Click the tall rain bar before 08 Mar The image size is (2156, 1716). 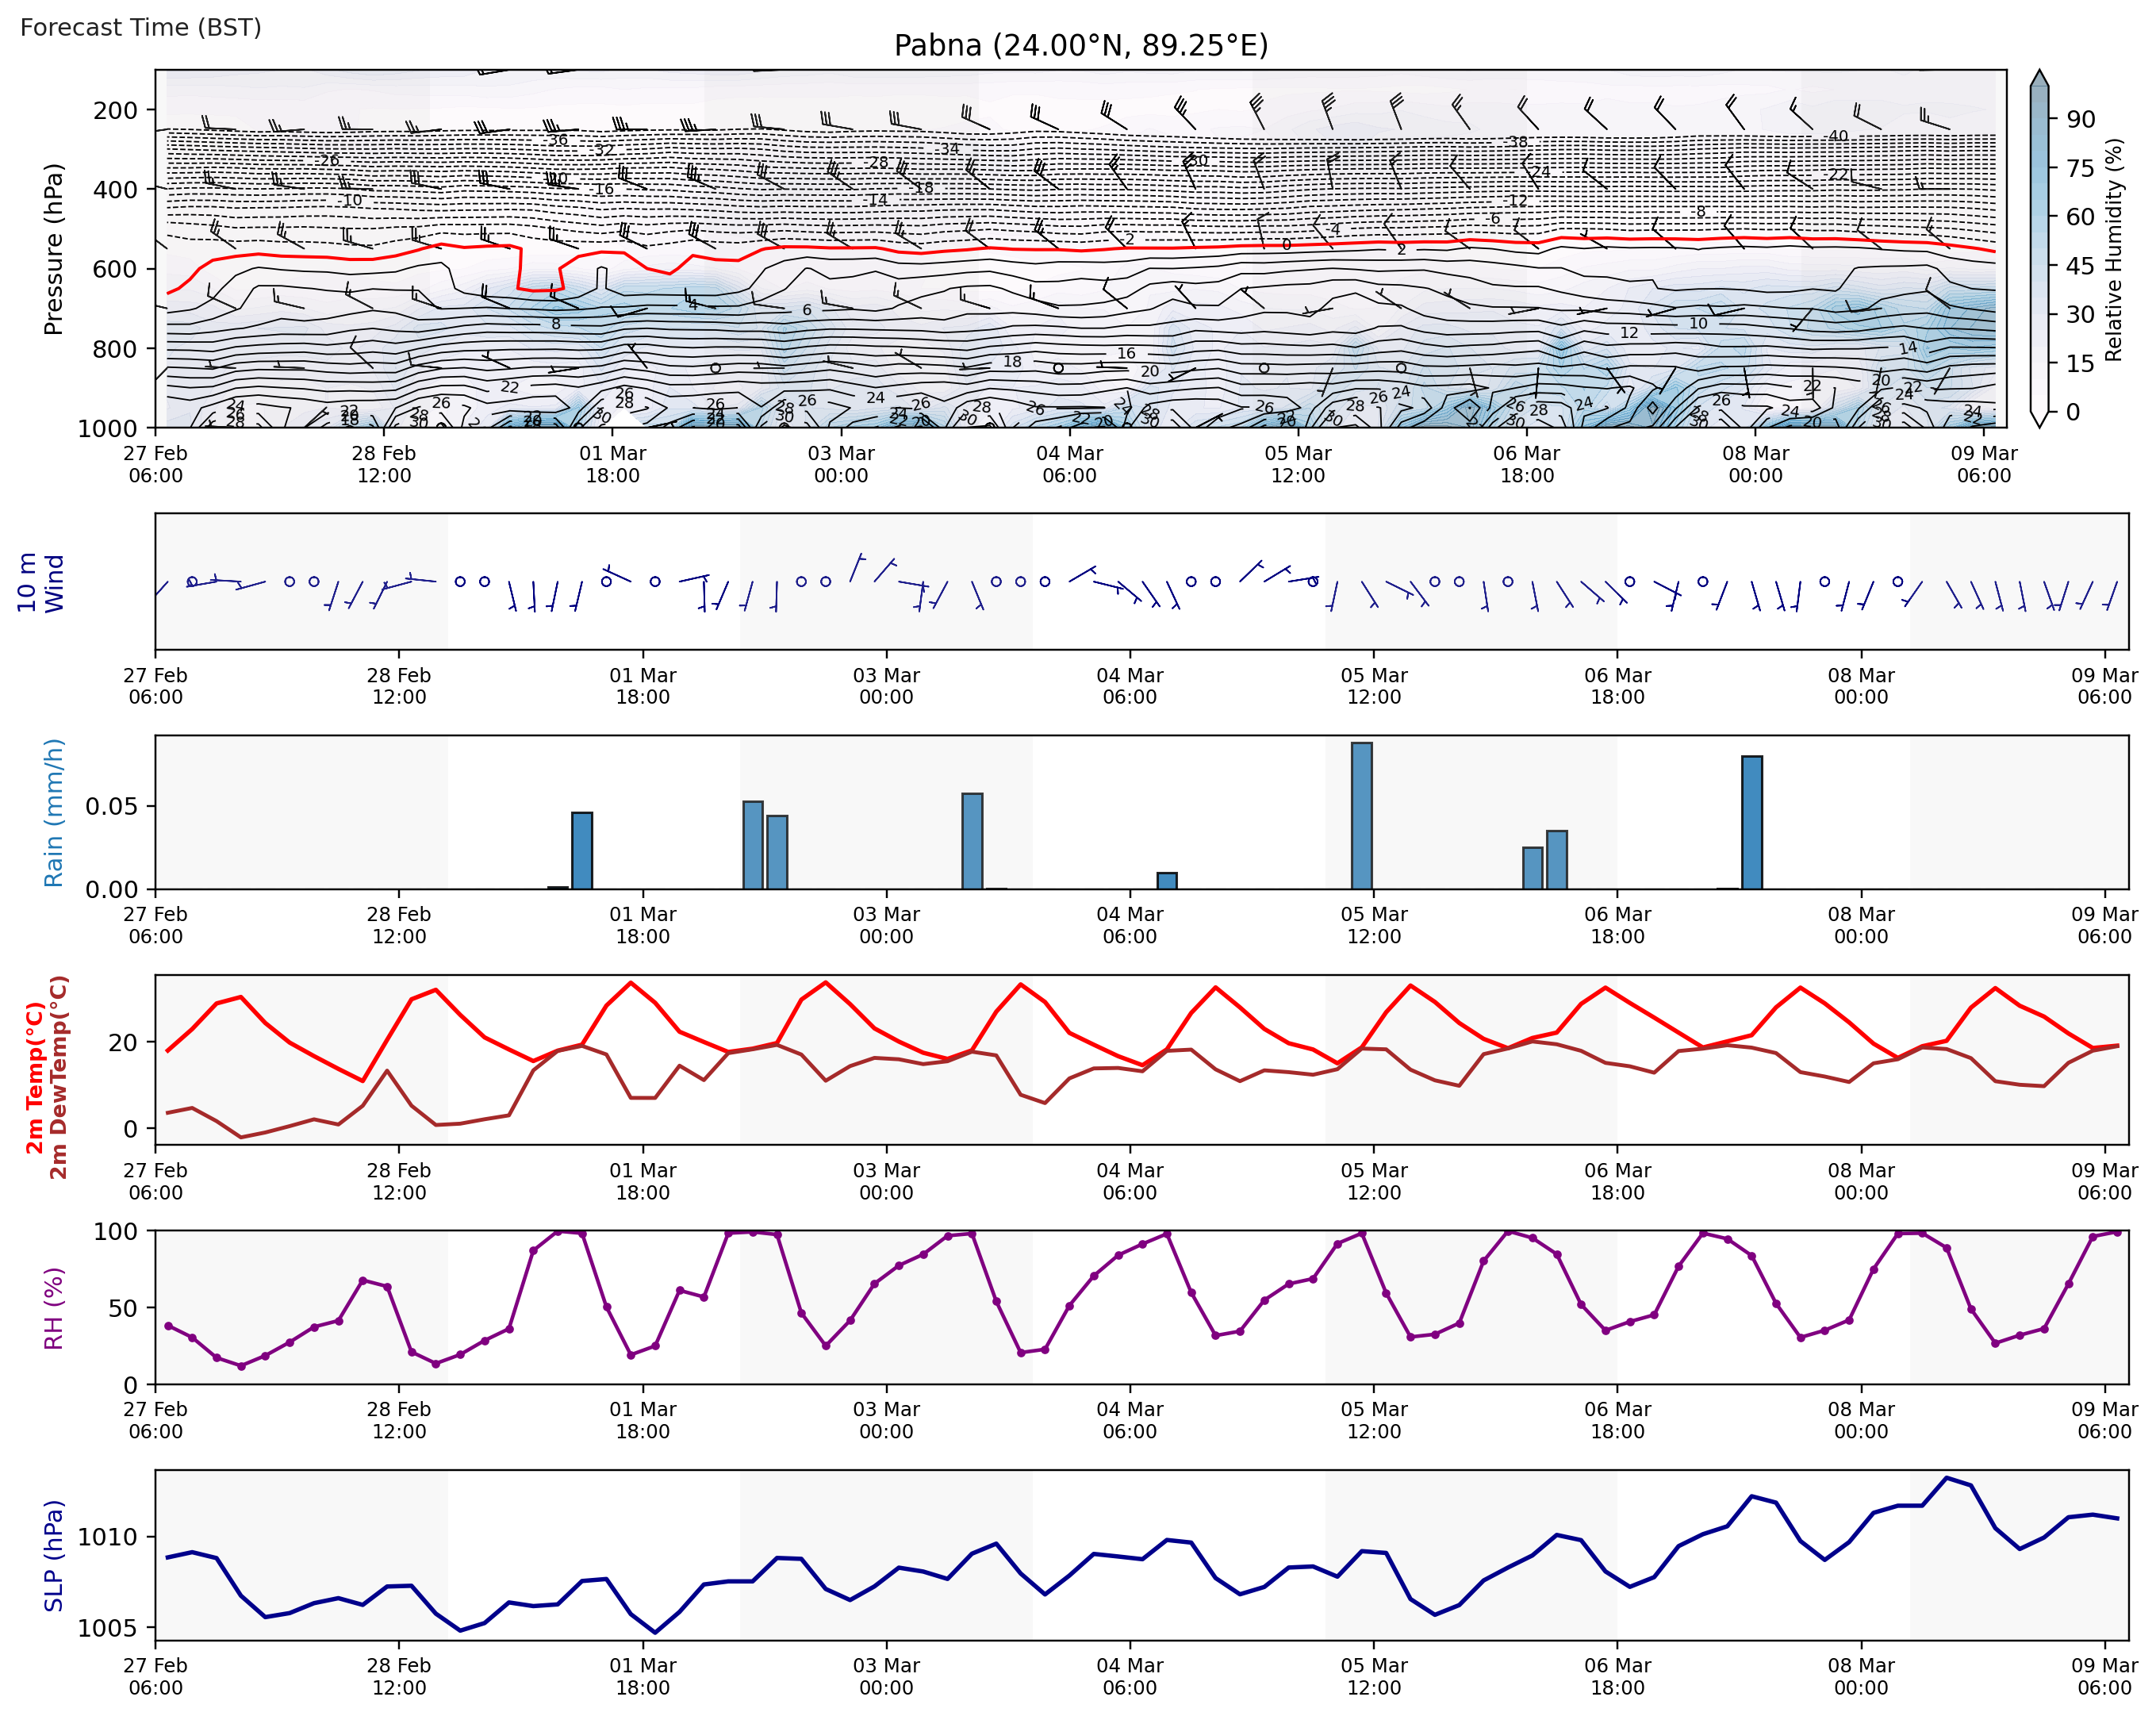1751,822
